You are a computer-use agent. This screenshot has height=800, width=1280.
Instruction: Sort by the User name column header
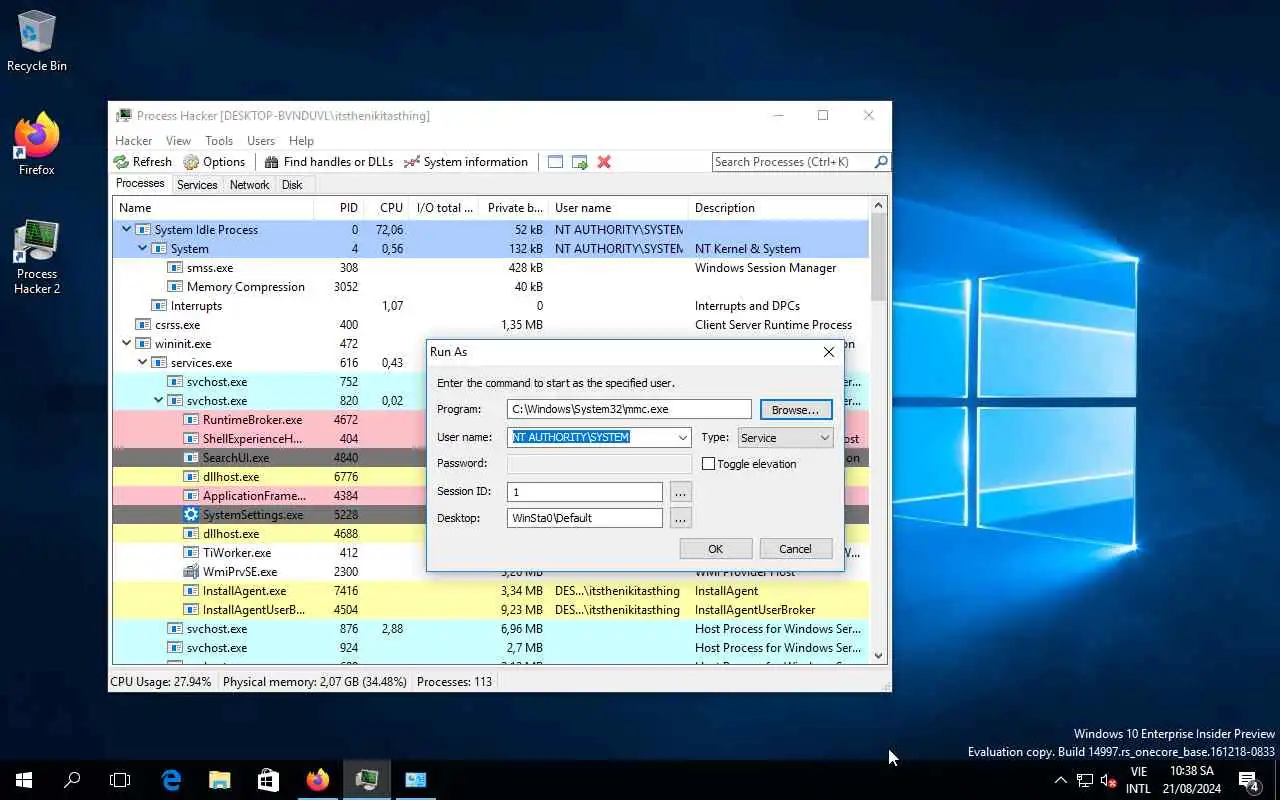pos(619,208)
